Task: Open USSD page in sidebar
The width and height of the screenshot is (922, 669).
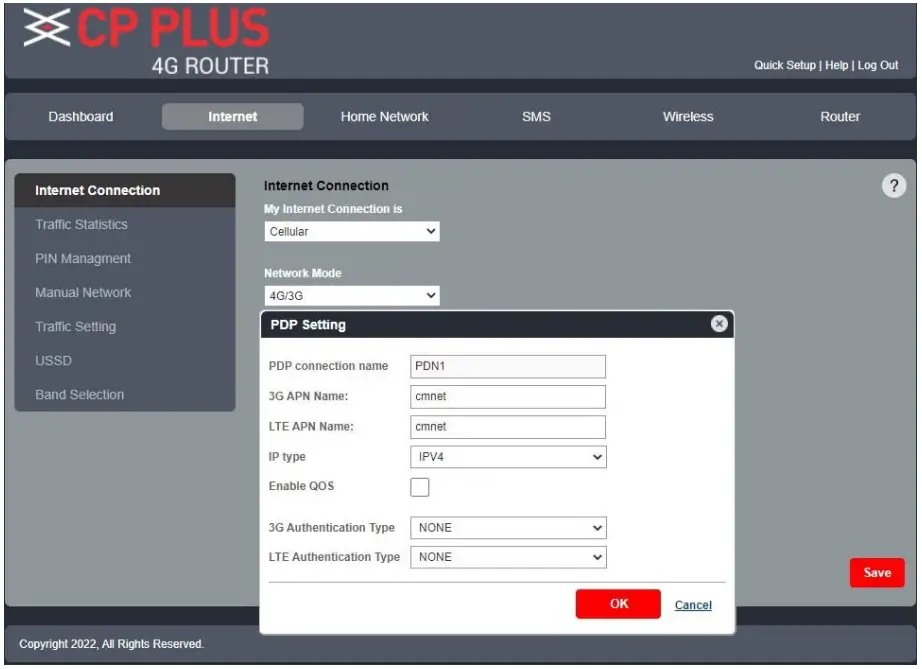Action: tap(54, 361)
